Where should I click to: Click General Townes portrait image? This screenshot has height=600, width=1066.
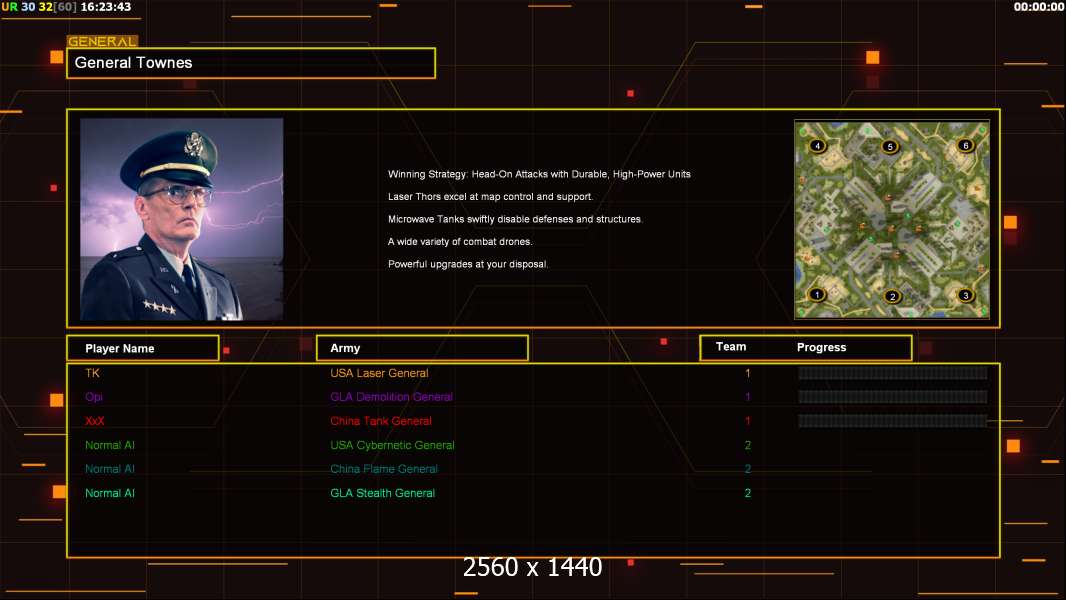click(182, 219)
